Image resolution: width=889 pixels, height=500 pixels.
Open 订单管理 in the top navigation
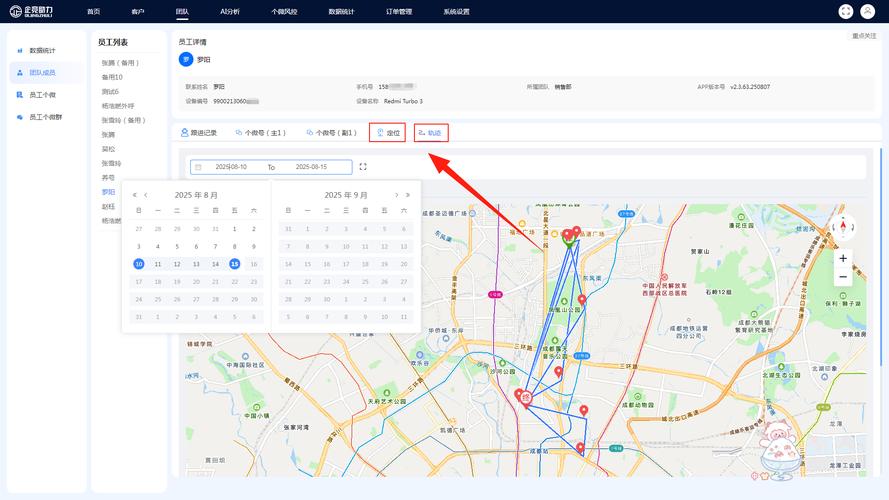tap(399, 11)
